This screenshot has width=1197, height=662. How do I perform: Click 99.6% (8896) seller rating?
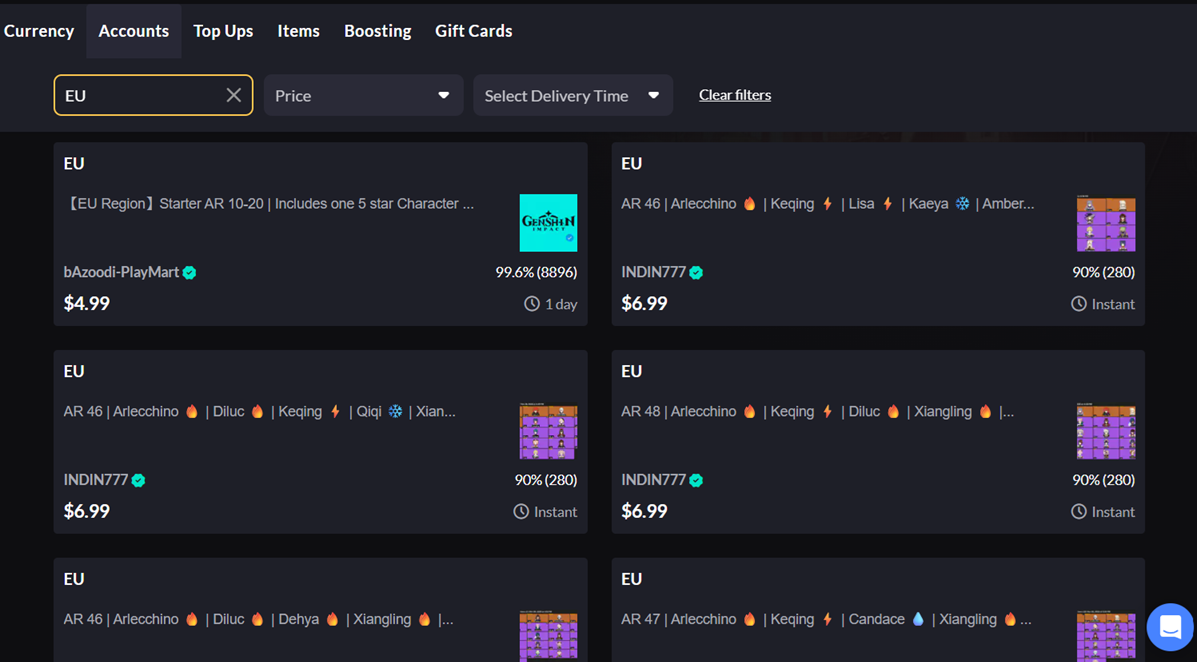click(536, 273)
